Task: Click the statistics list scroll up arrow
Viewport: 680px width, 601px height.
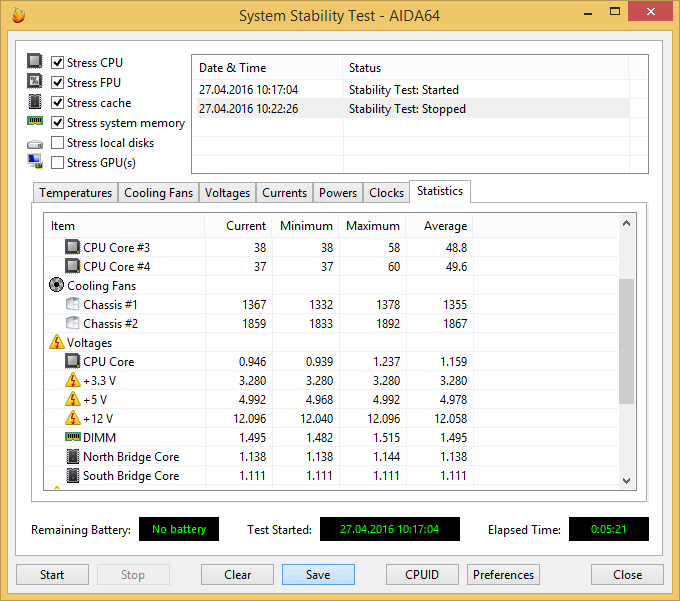Action: tap(626, 224)
